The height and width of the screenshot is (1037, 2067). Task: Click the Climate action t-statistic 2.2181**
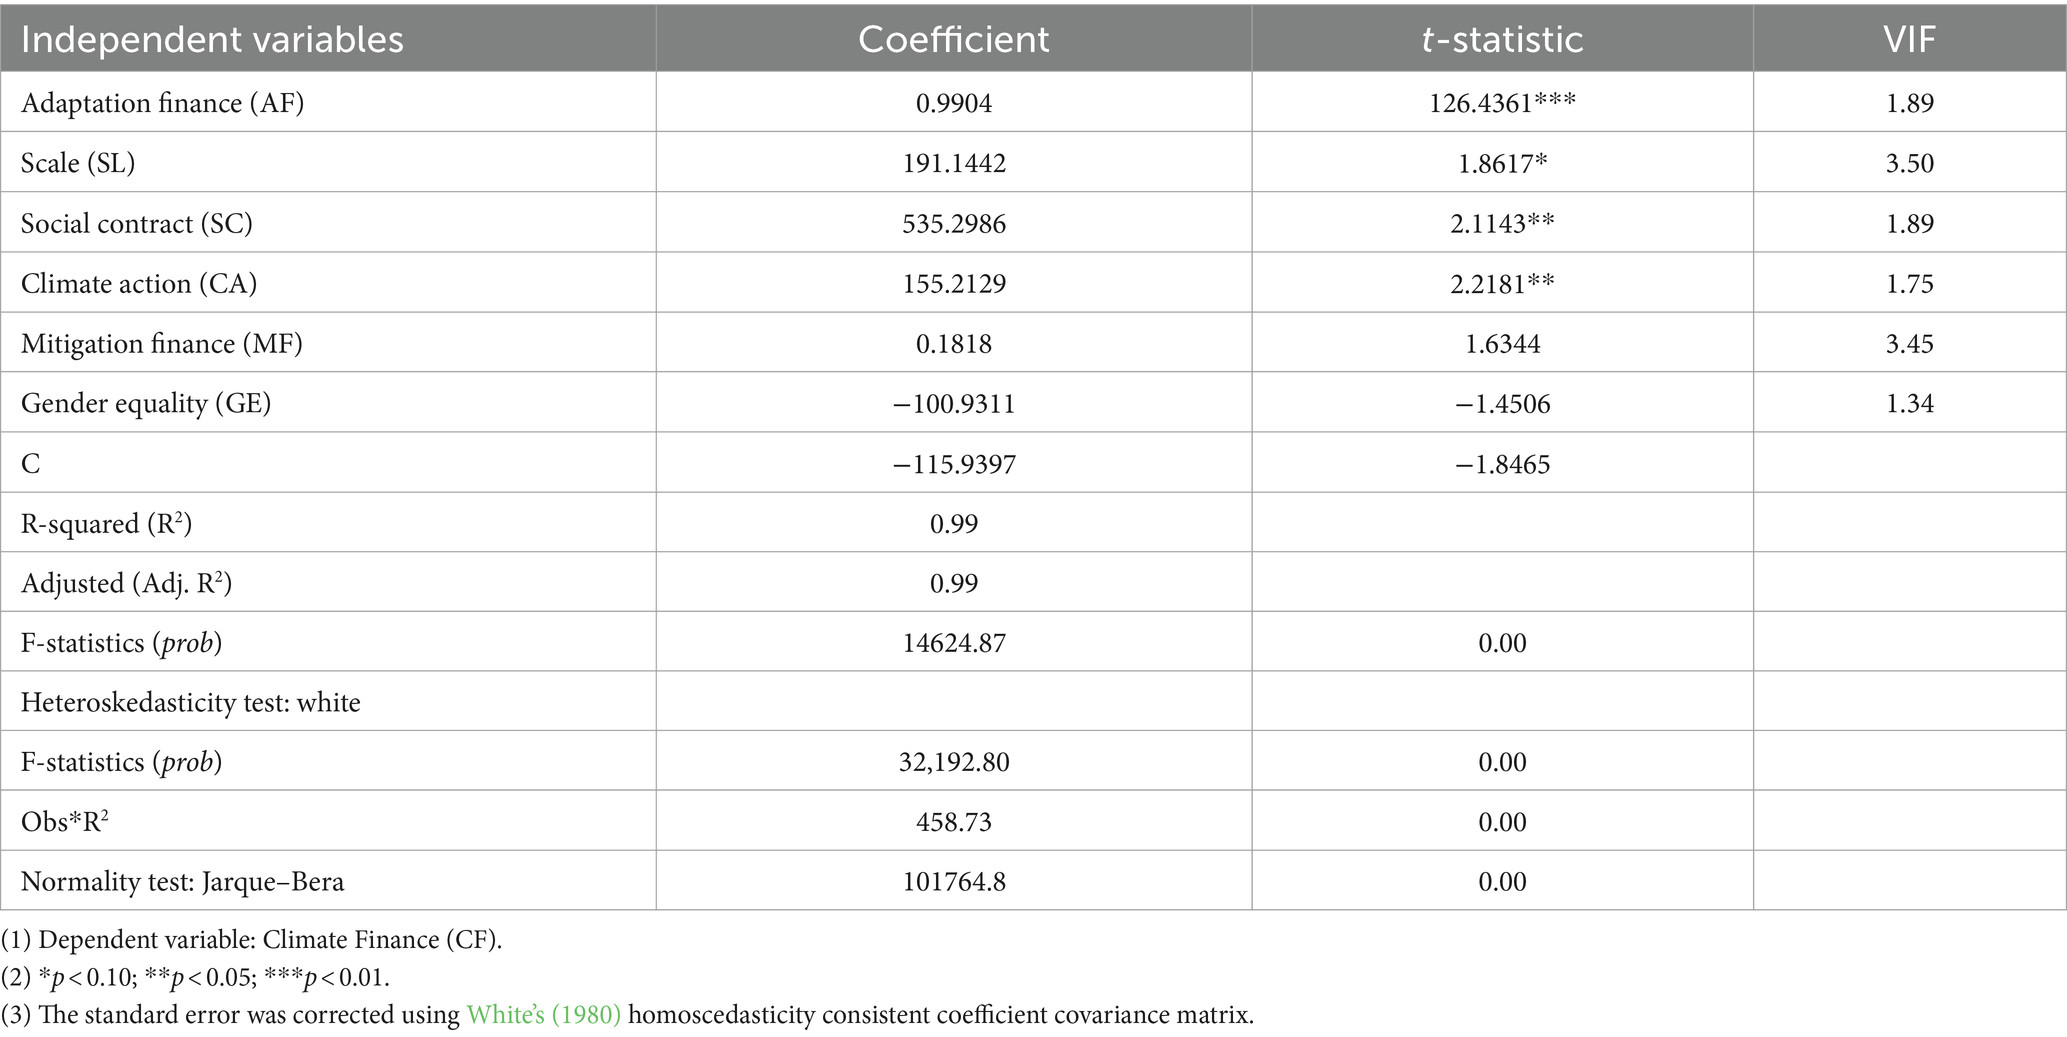(x=1502, y=283)
